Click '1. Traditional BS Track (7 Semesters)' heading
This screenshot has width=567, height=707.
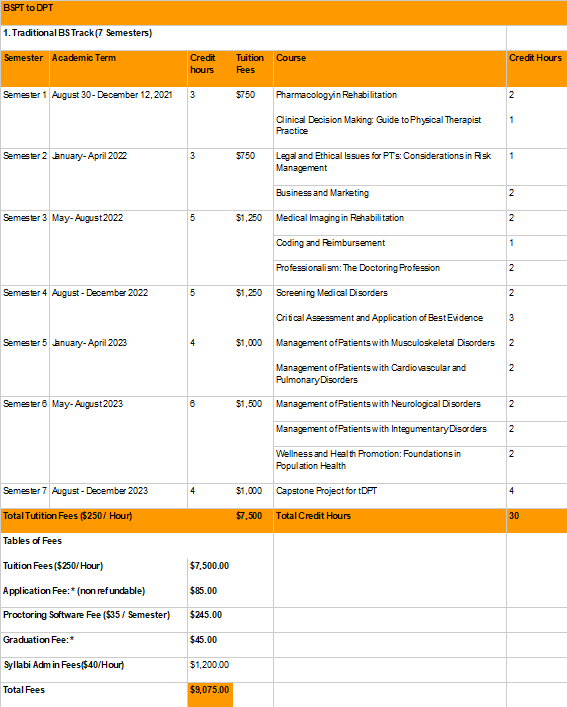coord(78,33)
